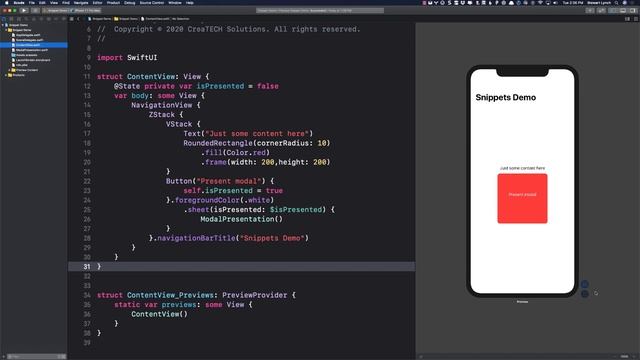Viewport: 640px width, 360px height.
Task: Select the Project navigator tab icon
Action: [x=4, y=19]
